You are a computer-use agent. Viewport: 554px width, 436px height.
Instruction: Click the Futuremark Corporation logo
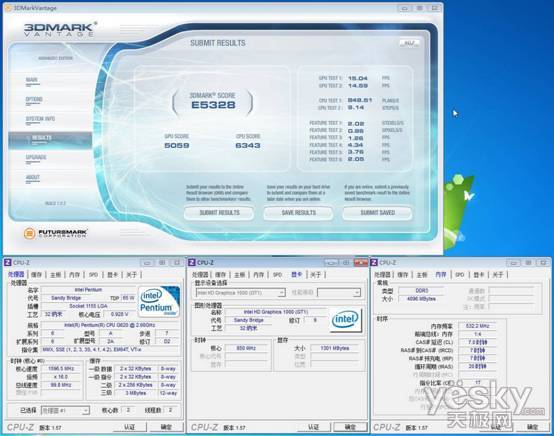click(x=55, y=233)
